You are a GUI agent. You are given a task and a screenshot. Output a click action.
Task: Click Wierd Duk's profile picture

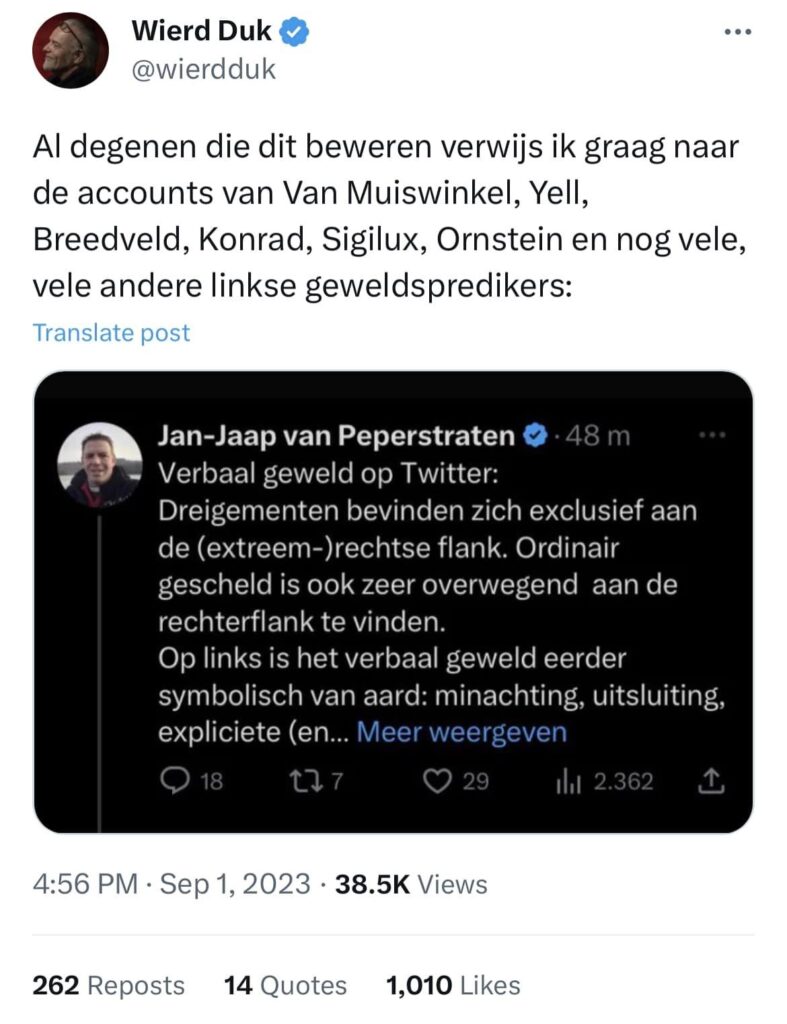coord(71,50)
